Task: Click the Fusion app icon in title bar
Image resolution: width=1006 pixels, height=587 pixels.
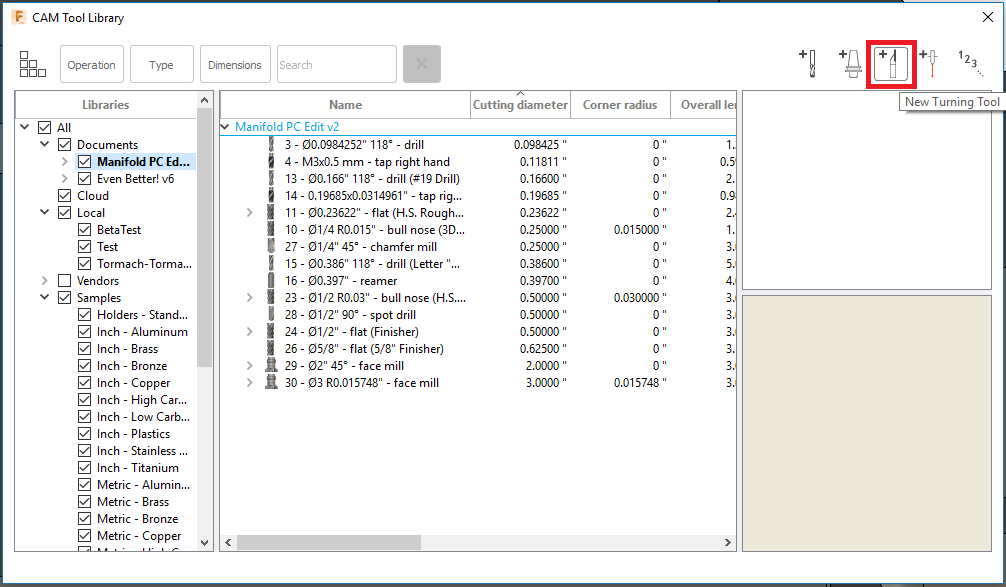Action: click(x=19, y=17)
